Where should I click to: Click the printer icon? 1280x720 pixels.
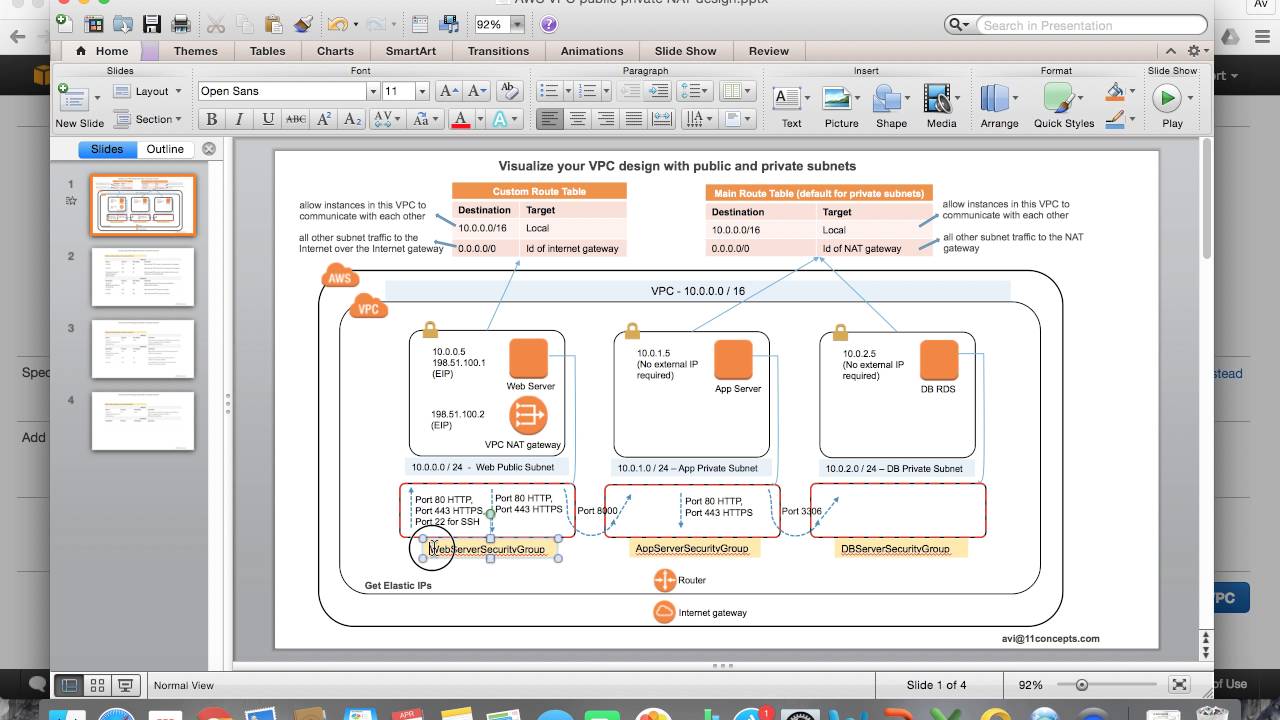181,23
